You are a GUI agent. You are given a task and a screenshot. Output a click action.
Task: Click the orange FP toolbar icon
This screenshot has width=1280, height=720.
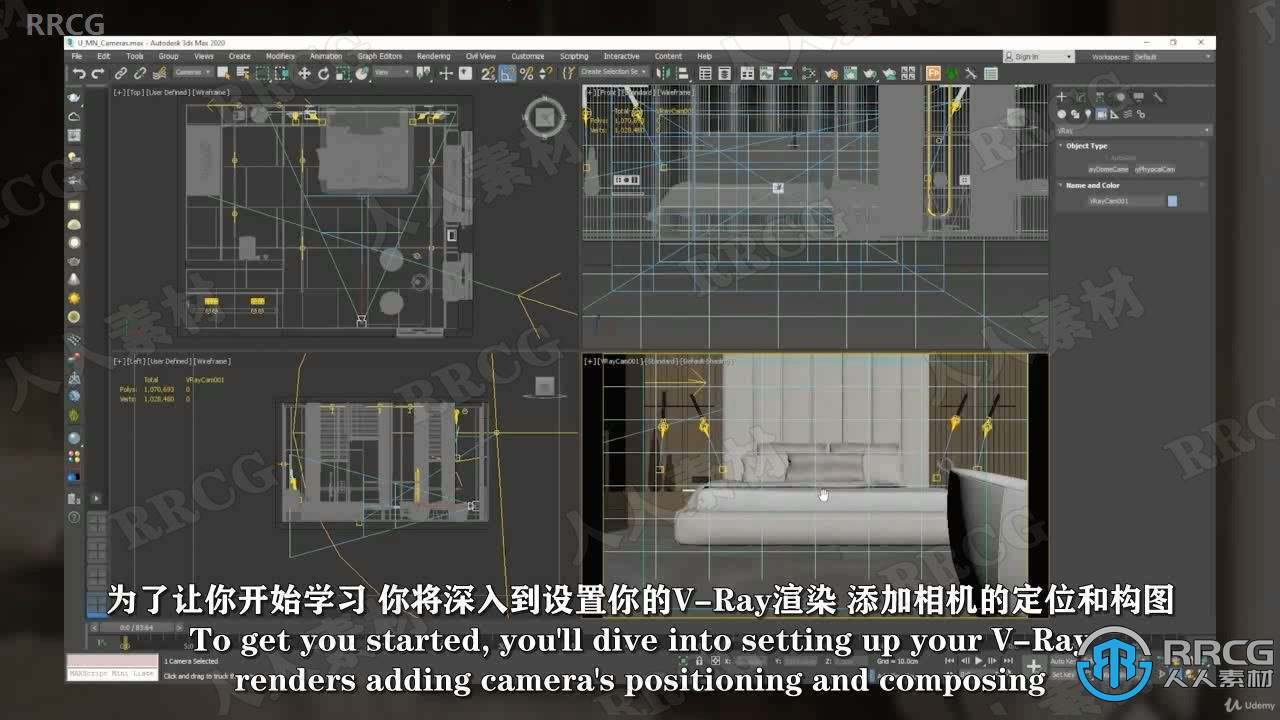pyautogui.click(x=933, y=73)
